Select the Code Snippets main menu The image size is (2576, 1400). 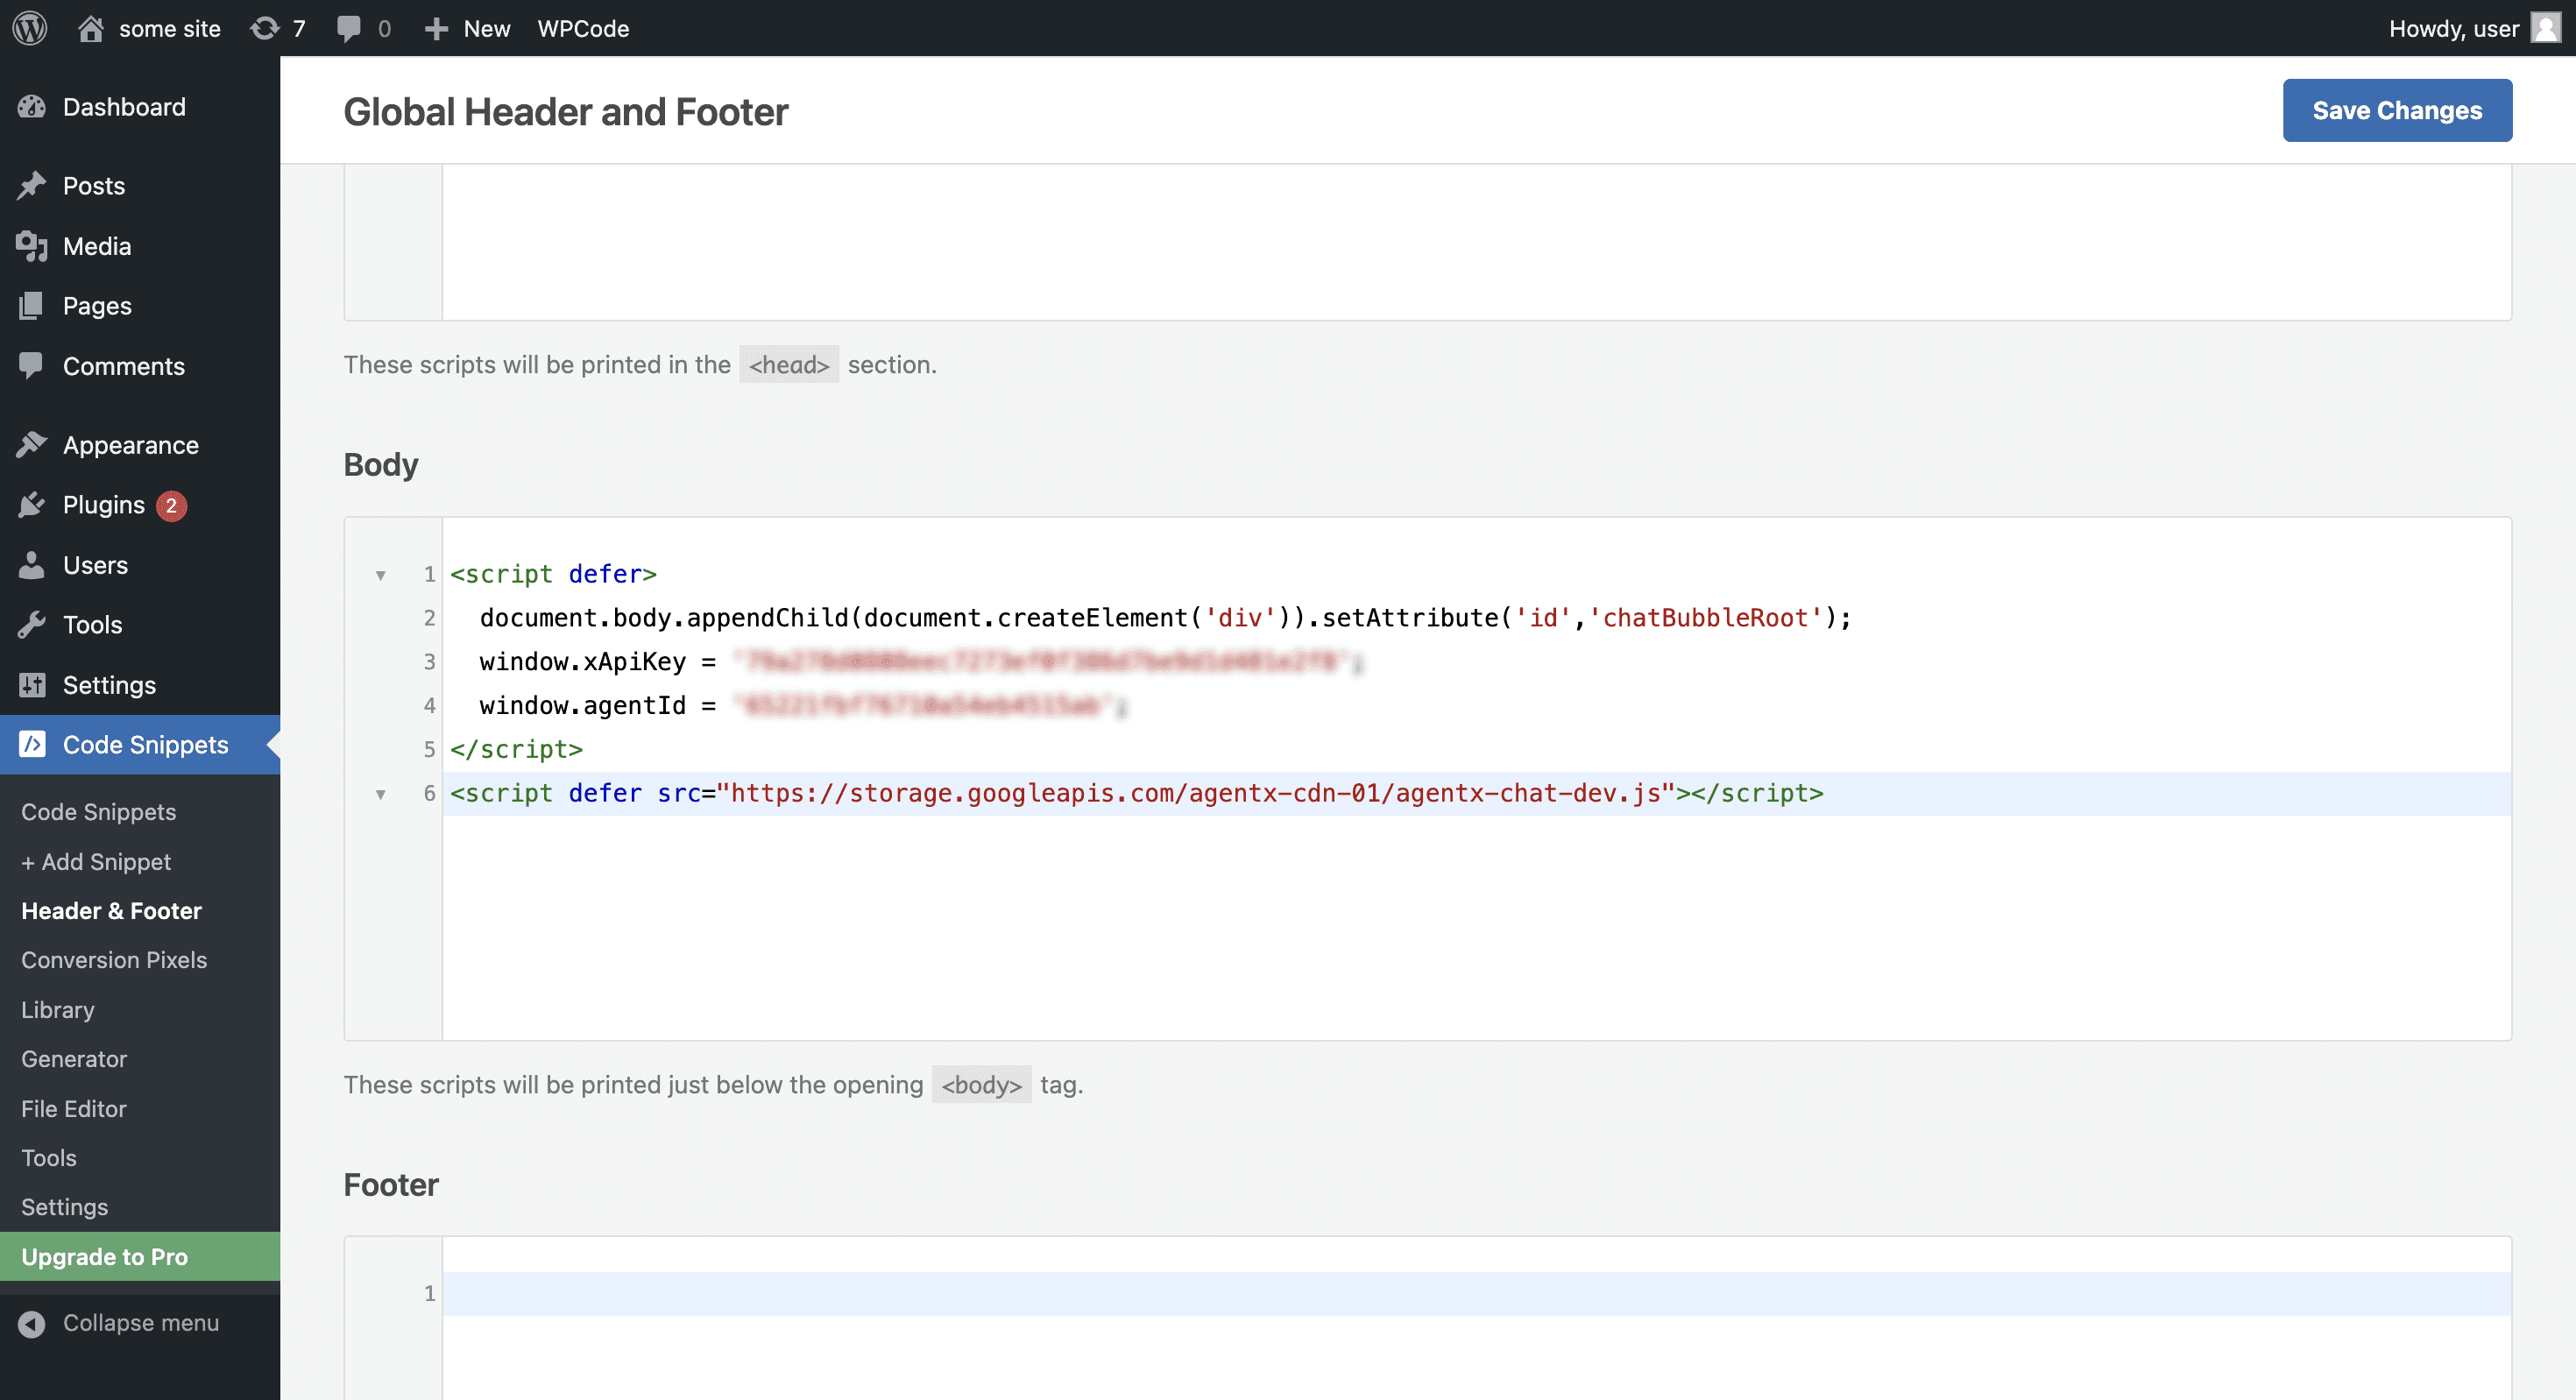coord(140,744)
